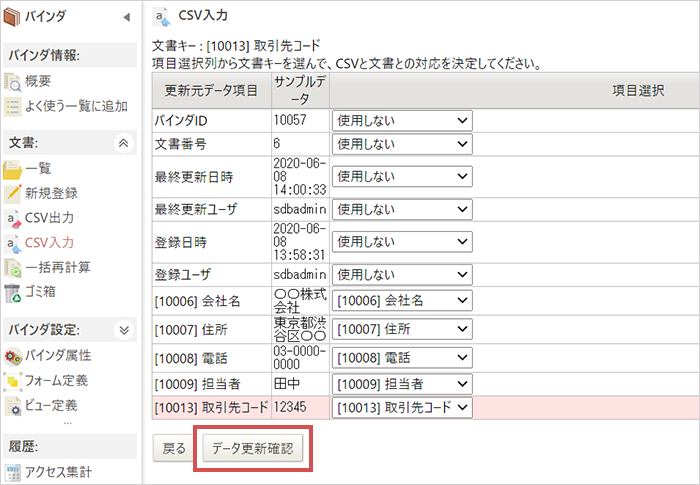
Task: Select よく使う一覧に追加 link
Action: point(76,106)
